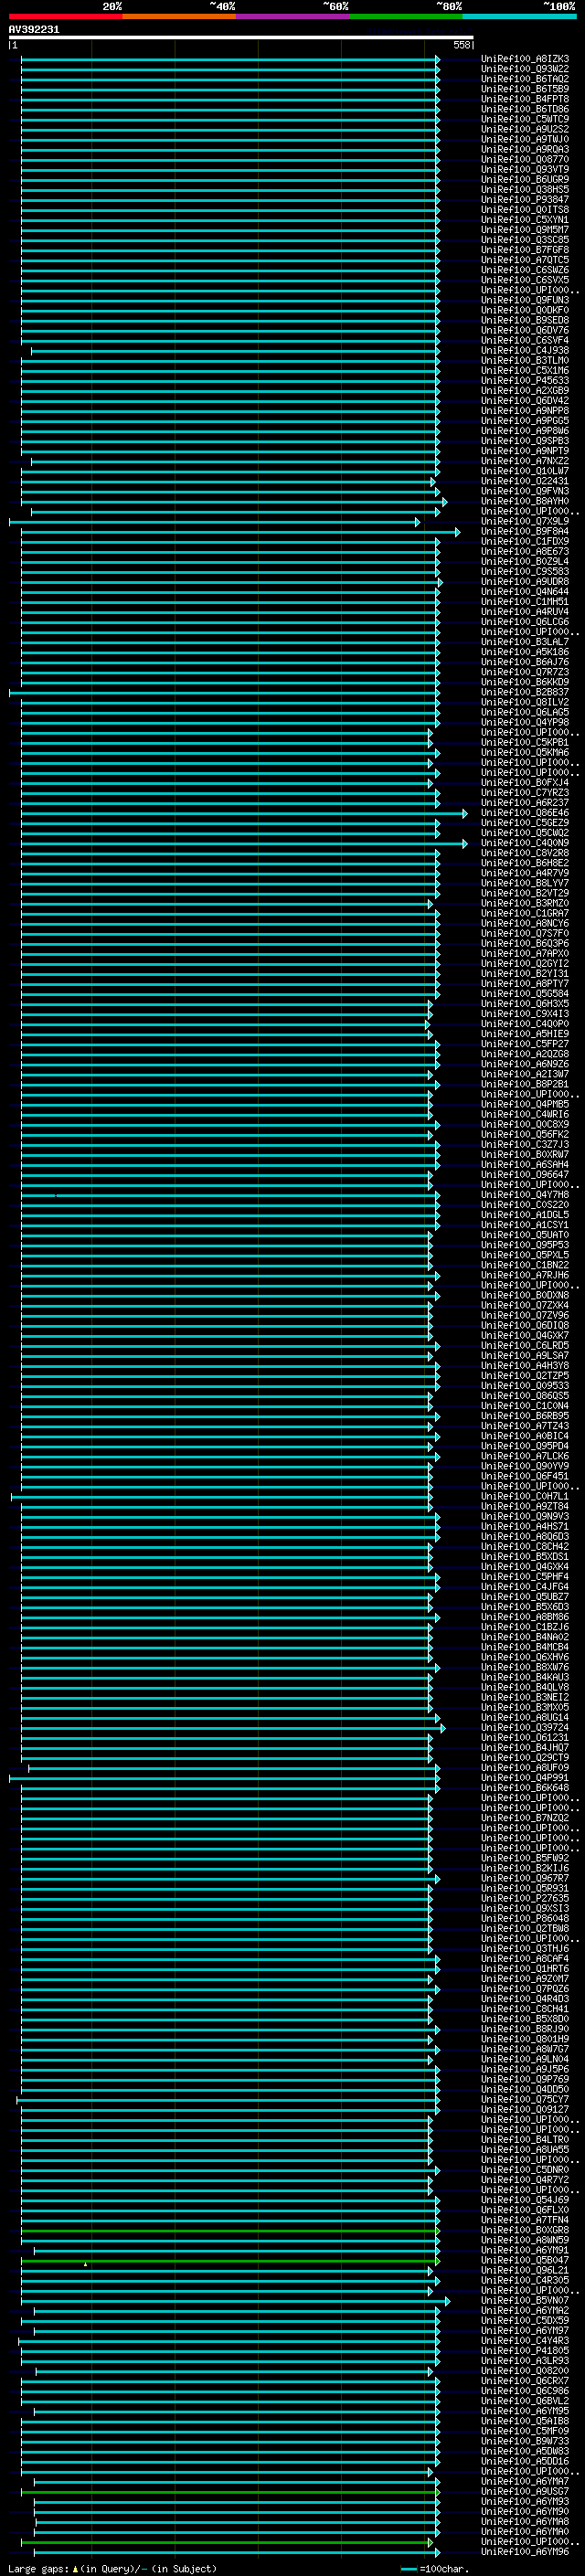
Task: Select hit UniRef100_P93847
Action: (525, 200)
